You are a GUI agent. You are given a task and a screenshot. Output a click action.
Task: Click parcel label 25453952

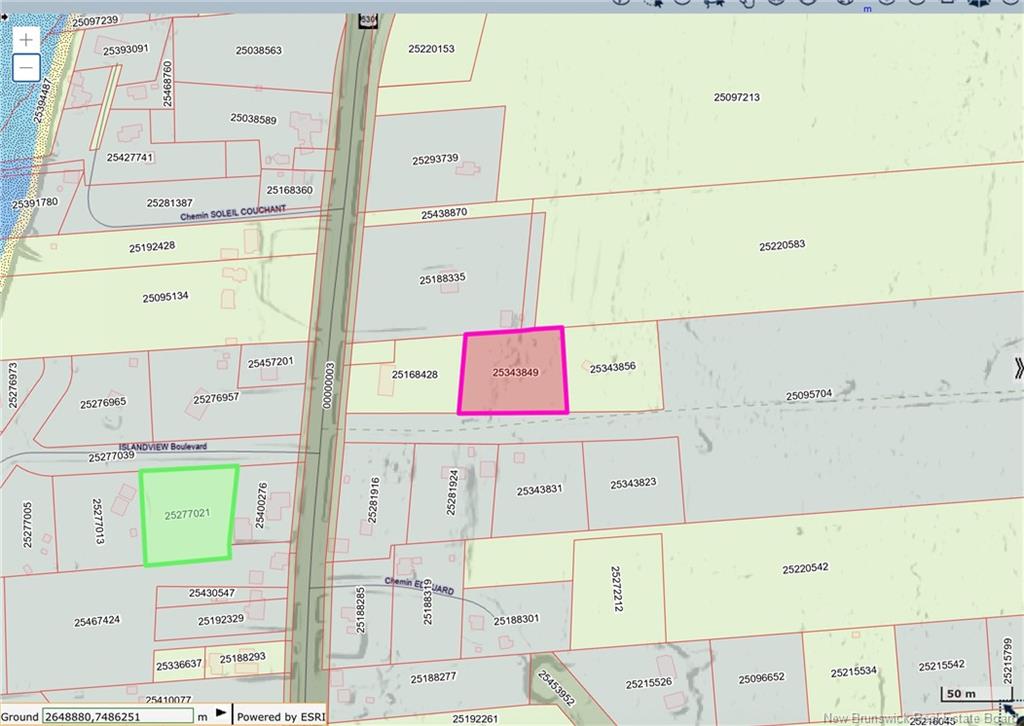tap(556, 687)
